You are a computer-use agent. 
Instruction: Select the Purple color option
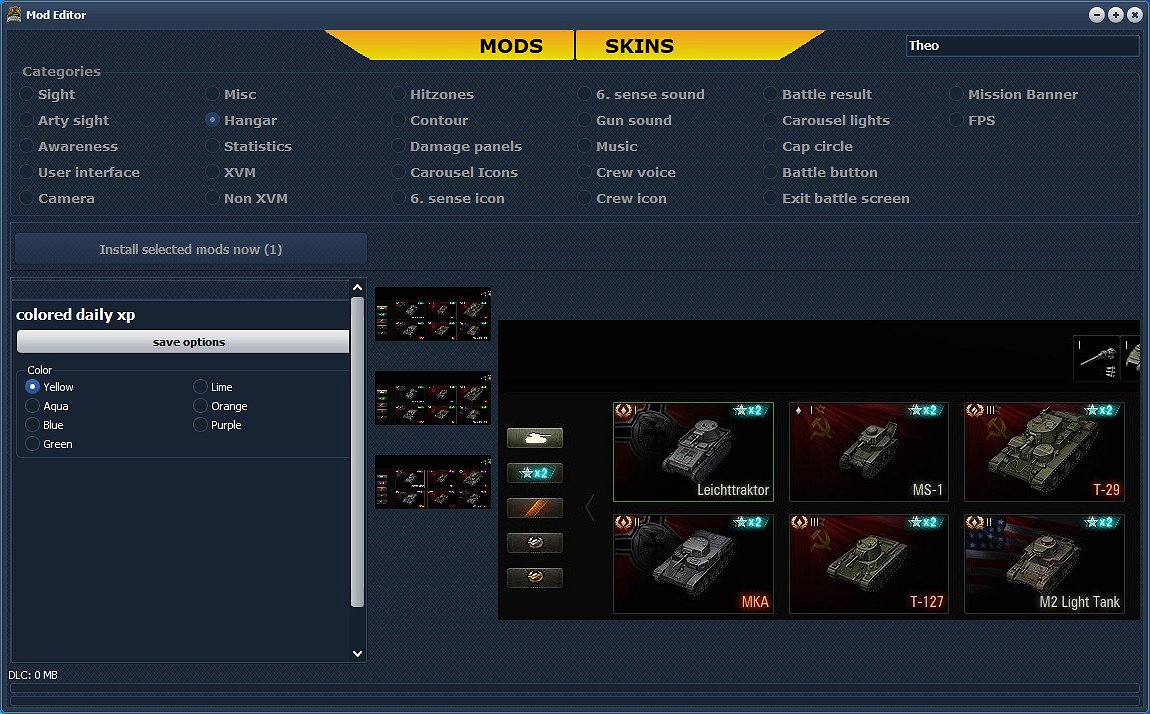tap(201, 424)
